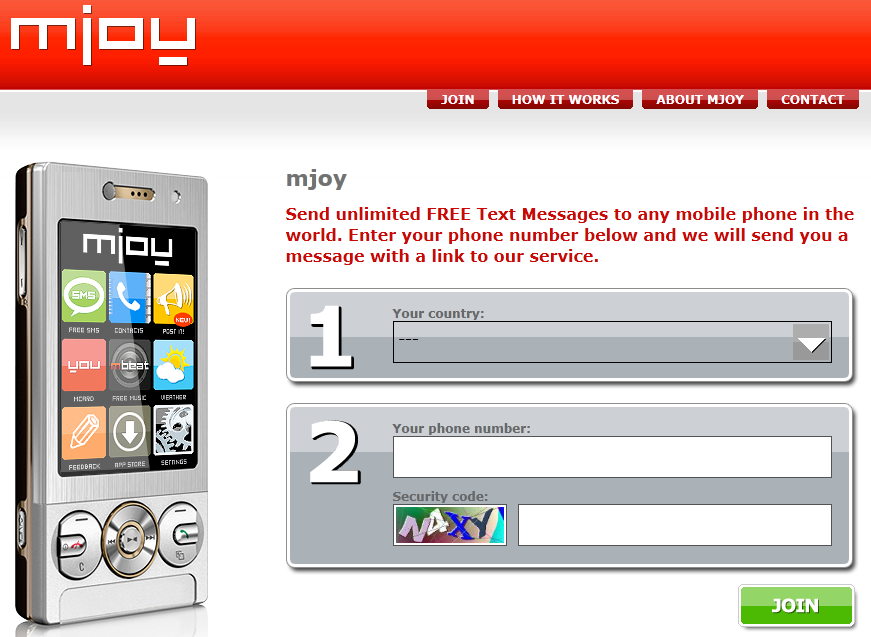Click the orange Feedback pencil icon
Image resolution: width=871 pixels, height=637 pixels.
(84, 433)
